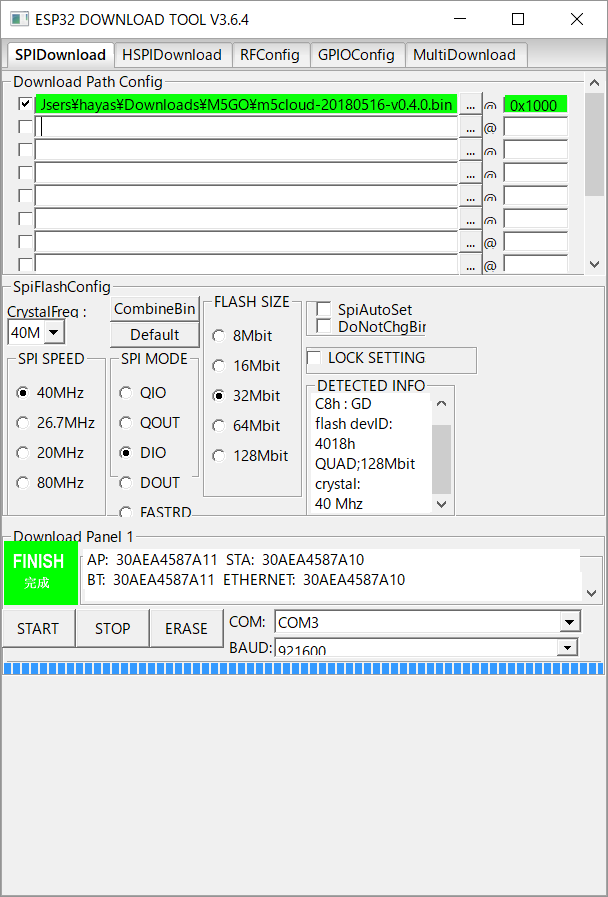Switch to the GPIOConfig tab
This screenshot has height=897, width=608.
click(x=356, y=55)
